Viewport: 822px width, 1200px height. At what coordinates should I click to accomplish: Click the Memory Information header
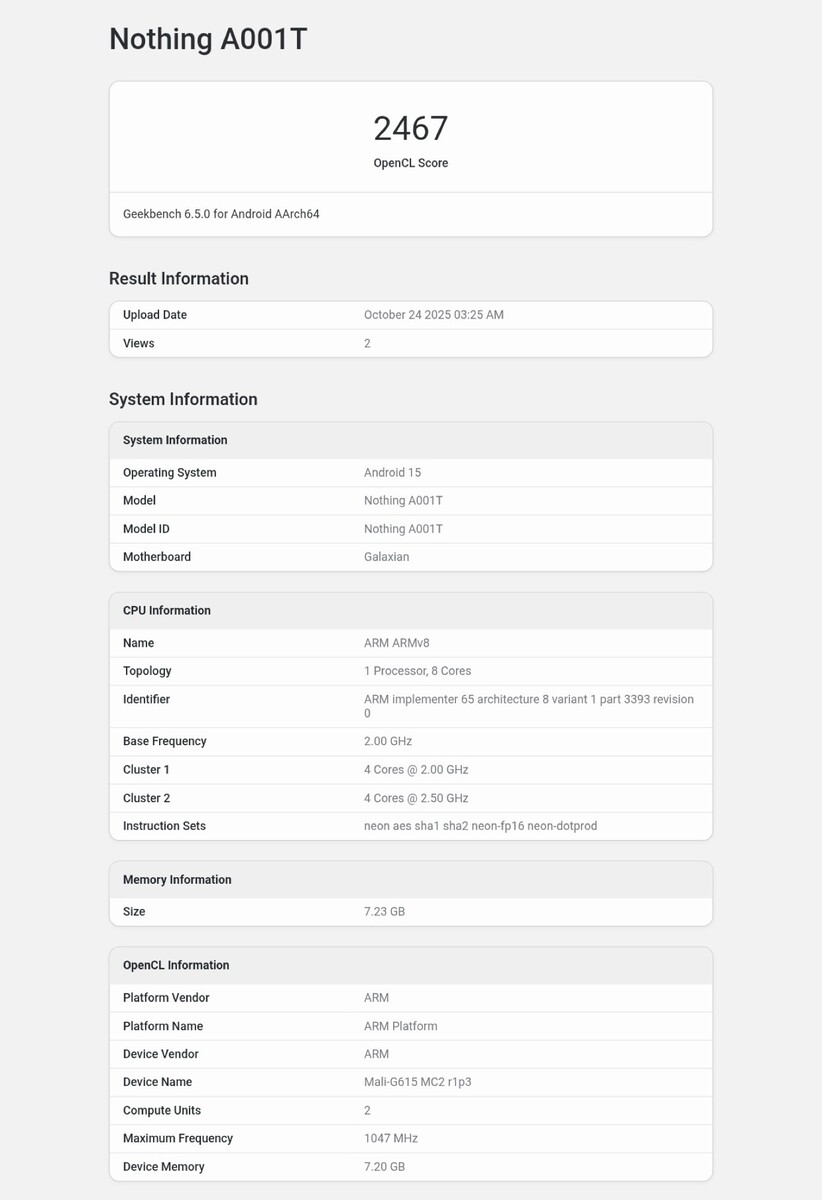tap(177, 880)
